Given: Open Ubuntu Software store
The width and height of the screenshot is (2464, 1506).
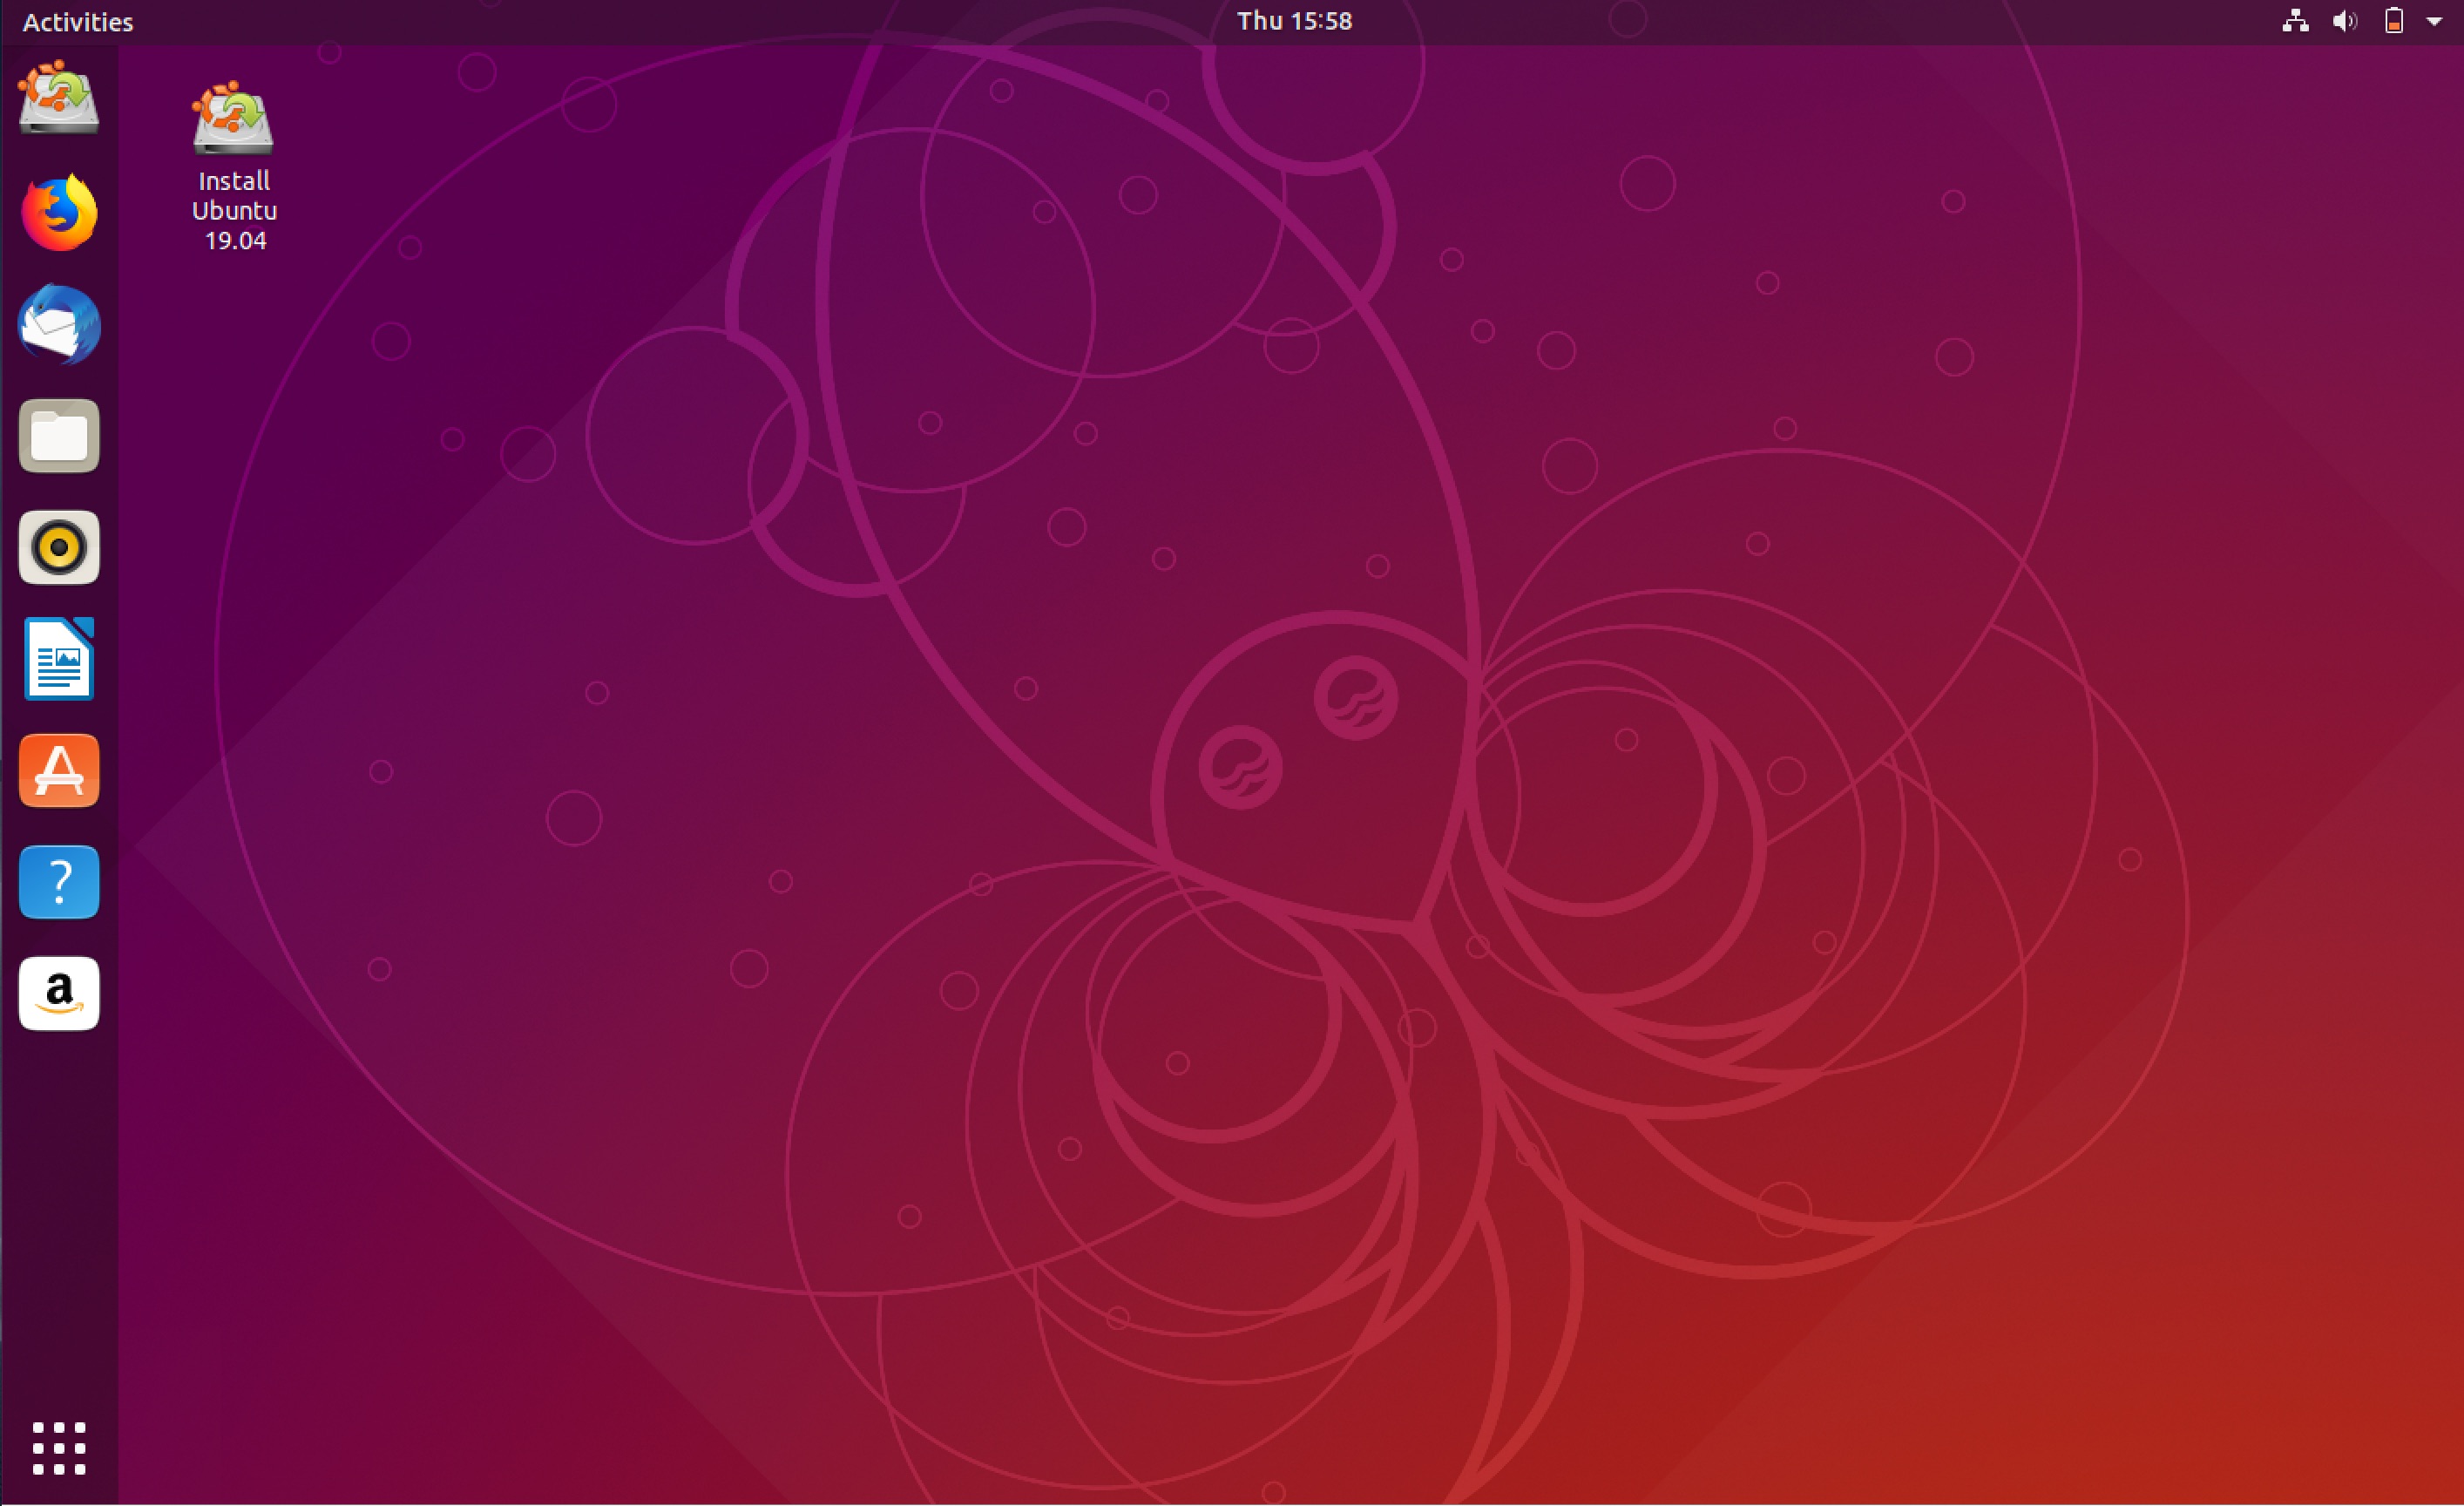Looking at the screenshot, I should click(x=58, y=770).
